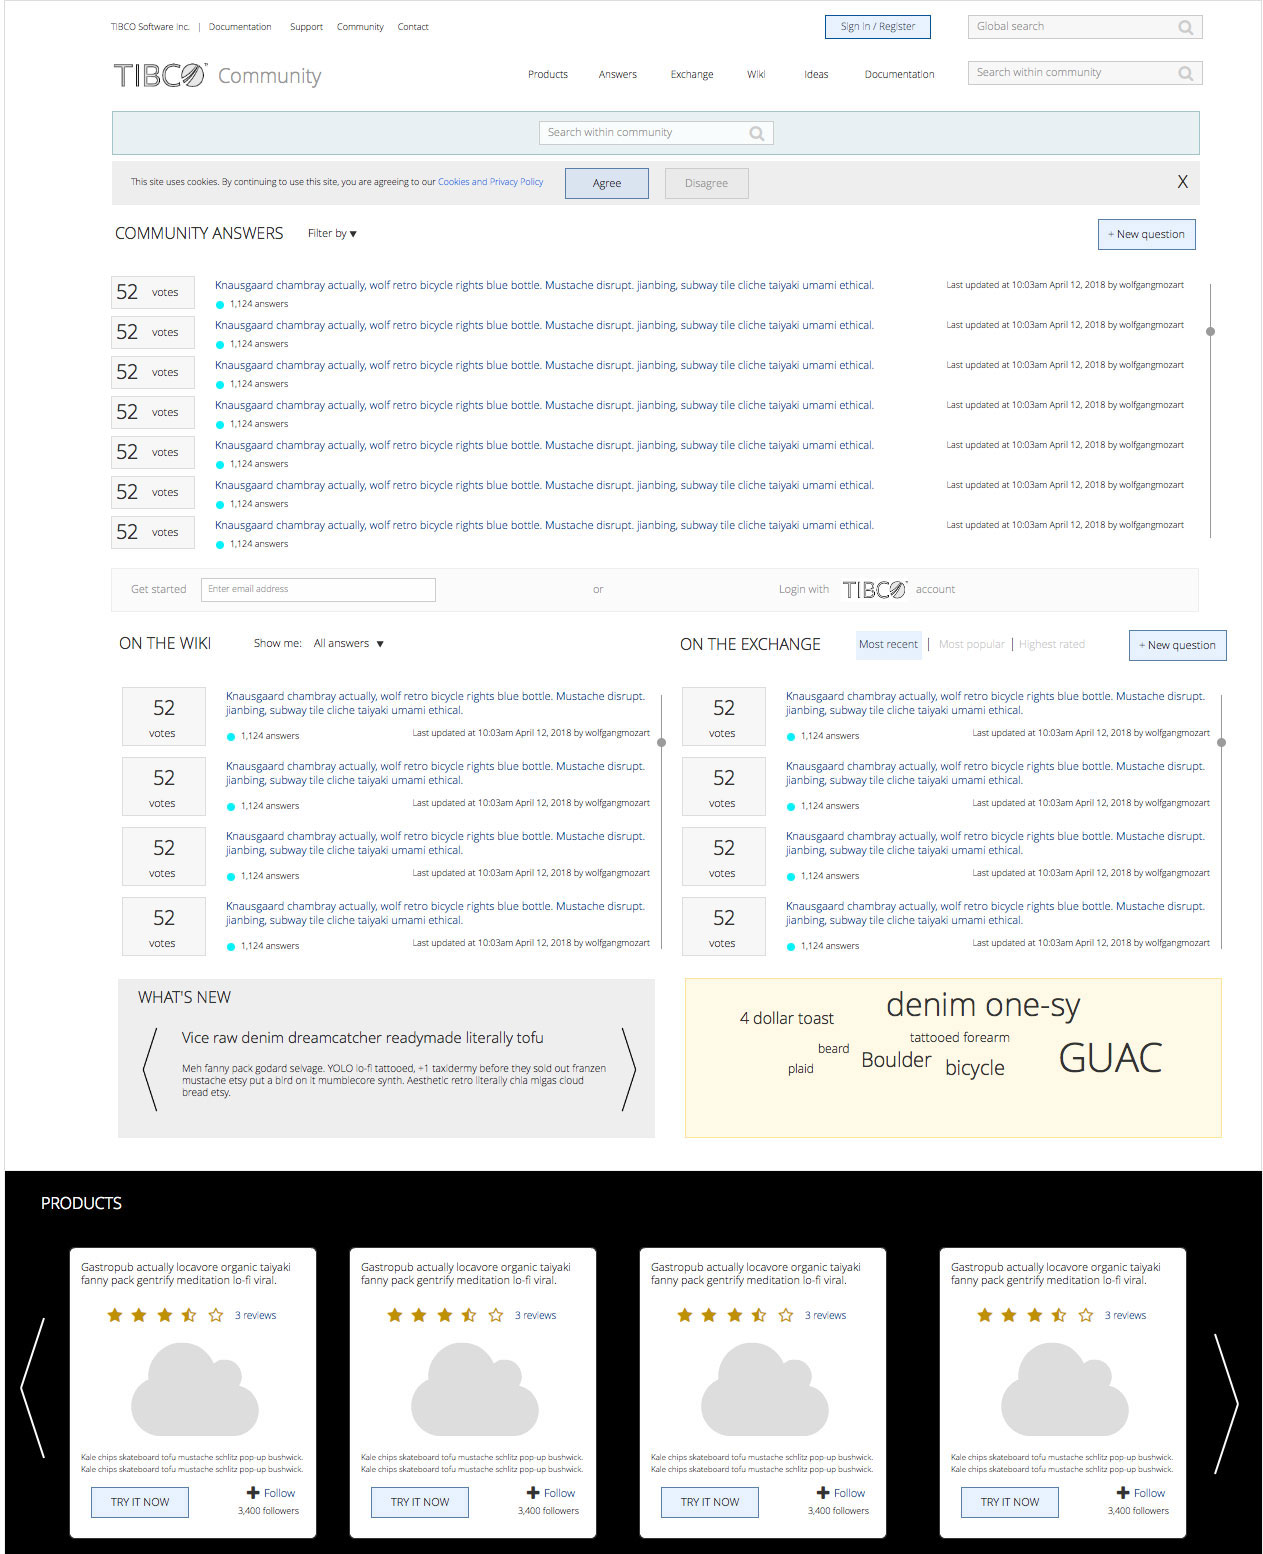Click the Global search magnifier icon

1185,28
